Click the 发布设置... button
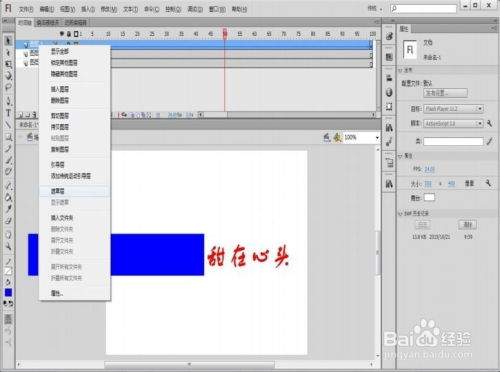The height and width of the screenshot is (372, 500). pos(445,93)
